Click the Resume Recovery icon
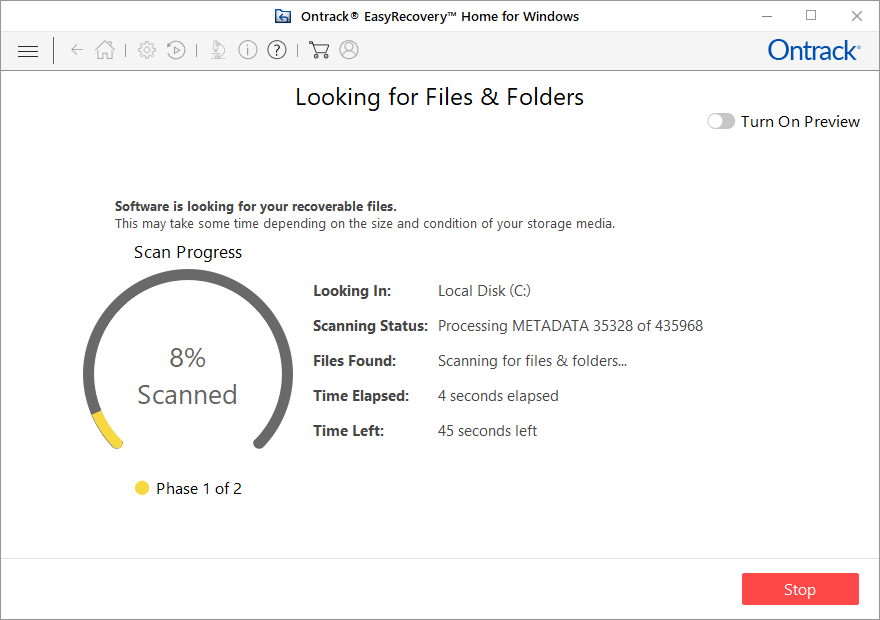Image resolution: width=880 pixels, height=620 pixels. tap(176, 50)
